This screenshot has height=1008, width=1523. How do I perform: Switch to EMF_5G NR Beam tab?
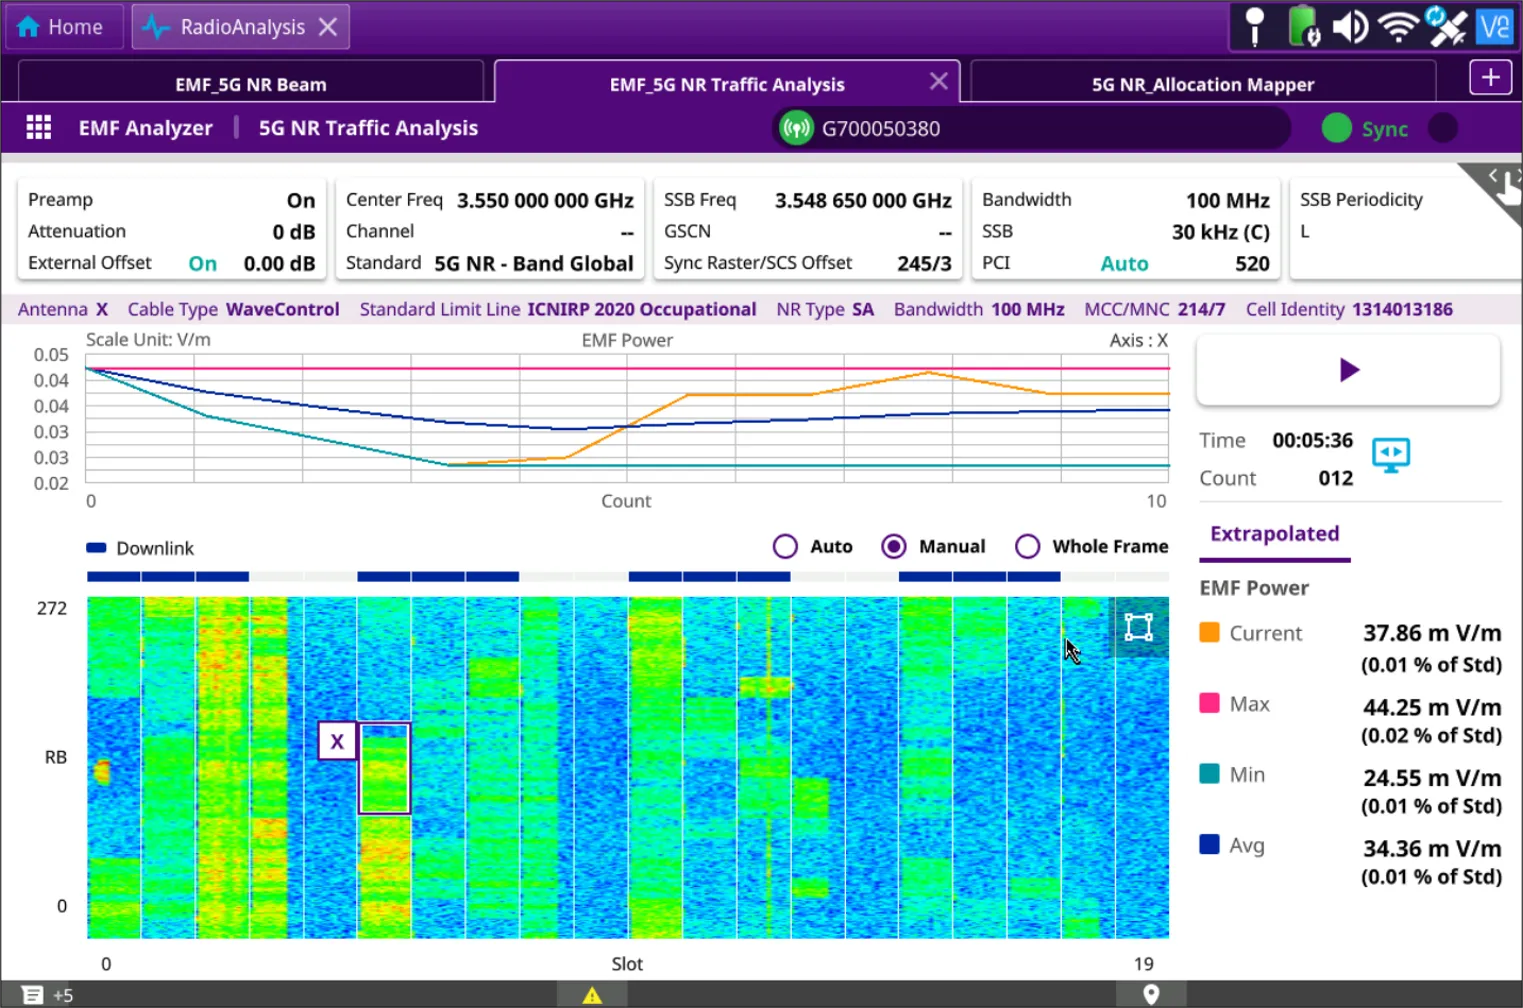250,84
